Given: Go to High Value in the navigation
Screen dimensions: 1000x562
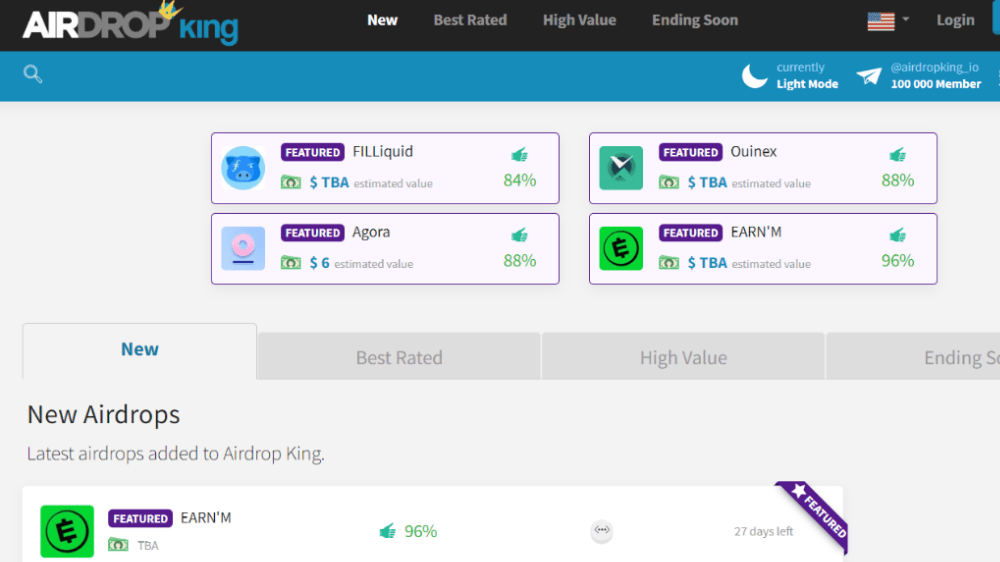Looking at the screenshot, I should tap(579, 20).
